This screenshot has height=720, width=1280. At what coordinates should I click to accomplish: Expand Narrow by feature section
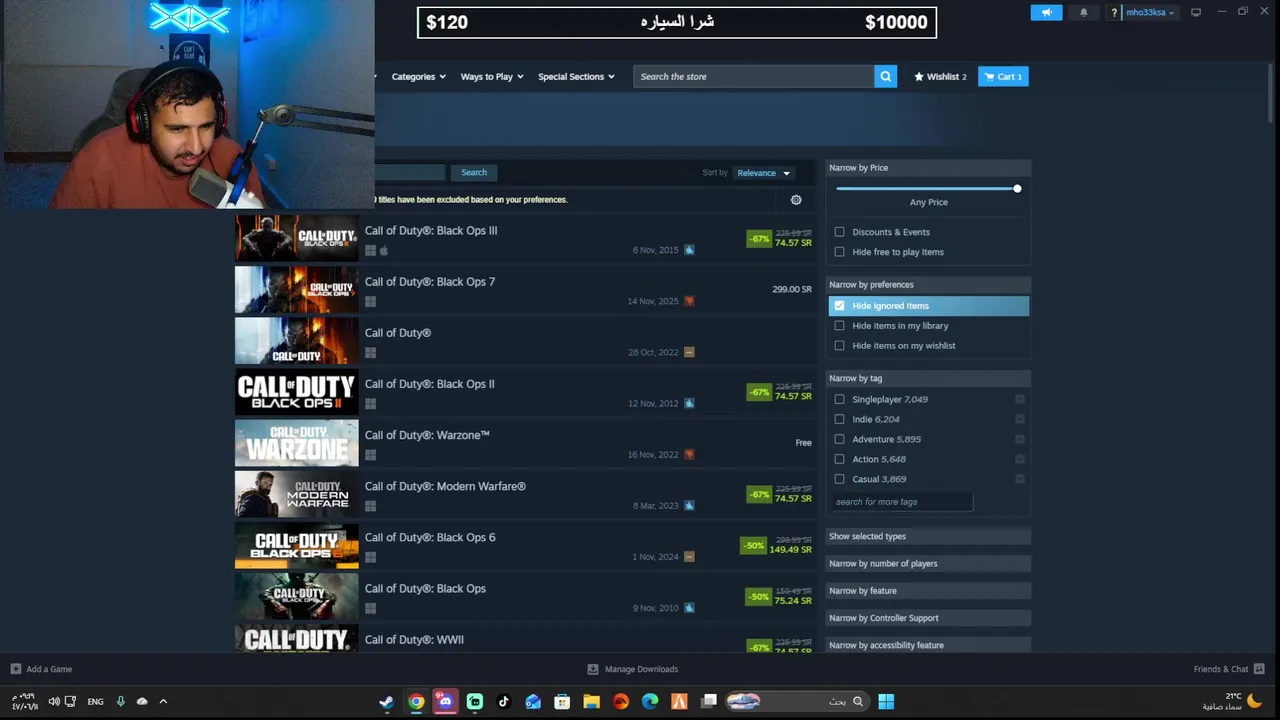[928, 591]
